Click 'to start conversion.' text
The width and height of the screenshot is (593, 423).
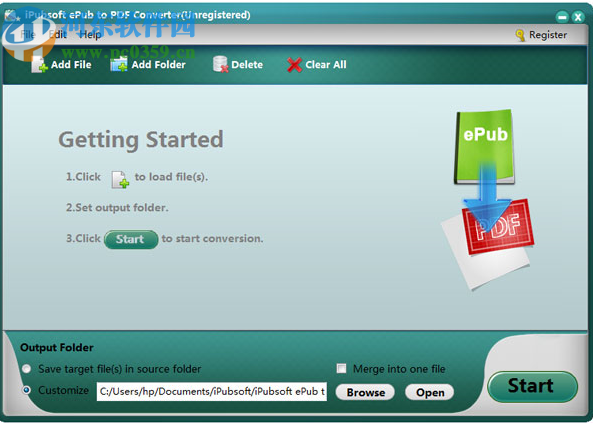212,239
